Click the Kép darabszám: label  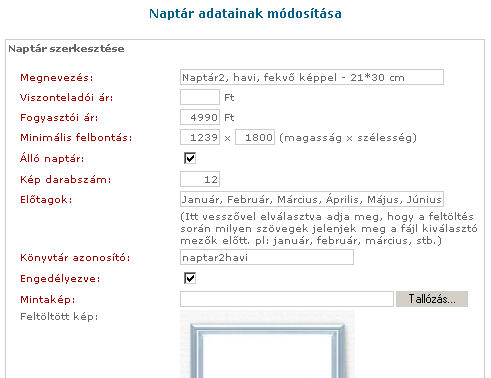coord(65,179)
